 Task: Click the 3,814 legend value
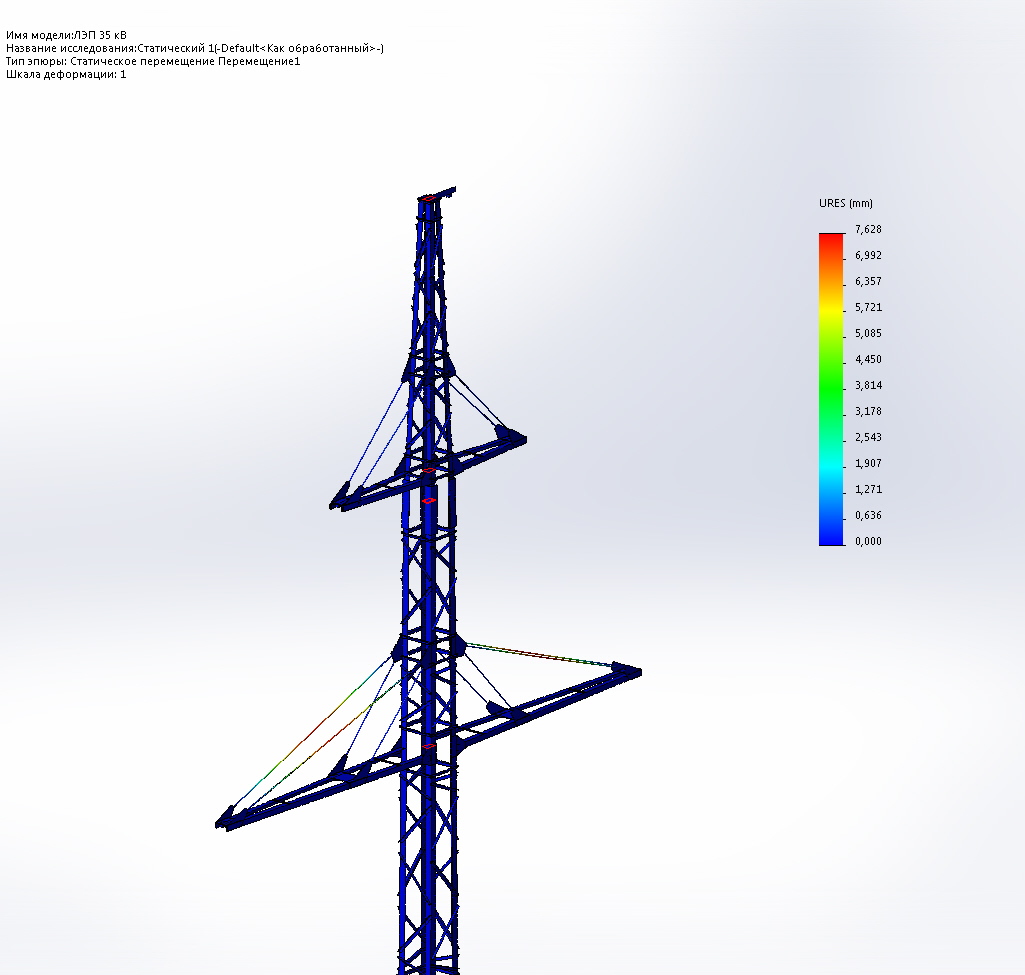pyautogui.click(x=868, y=386)
